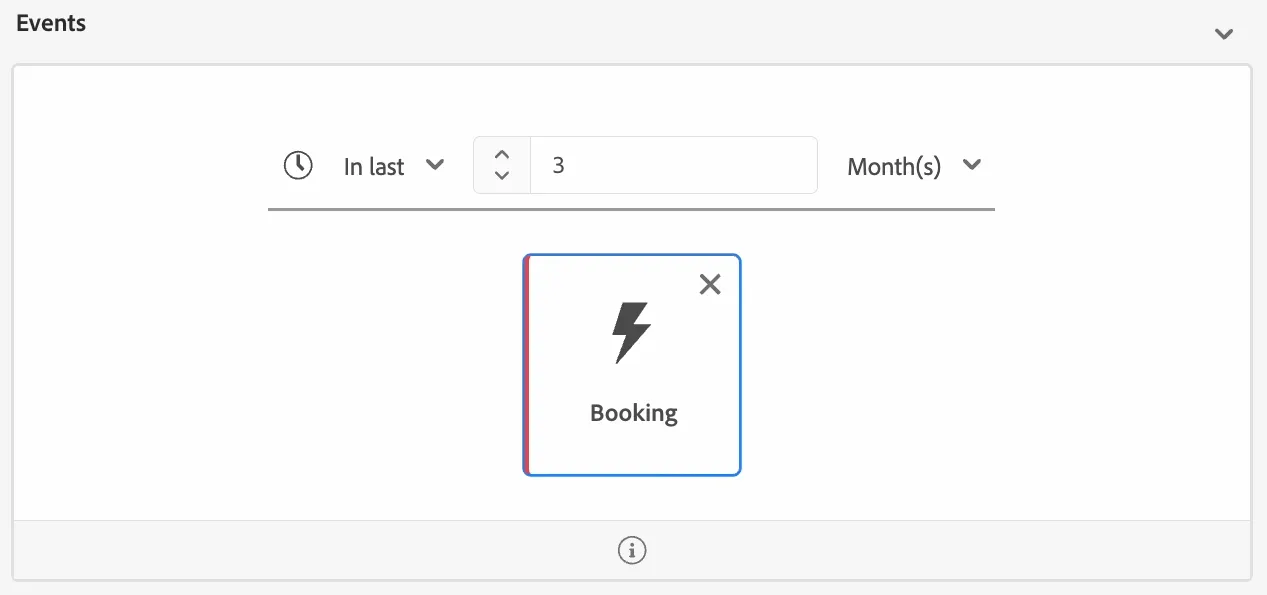Click the number field showing 3
The image size is (1267, 595).
[x=673, y=165]
